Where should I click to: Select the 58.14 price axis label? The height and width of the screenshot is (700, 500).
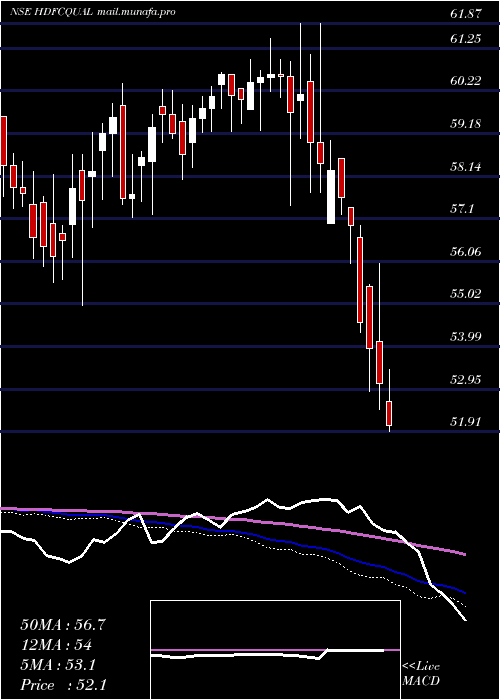click(466, 167)
